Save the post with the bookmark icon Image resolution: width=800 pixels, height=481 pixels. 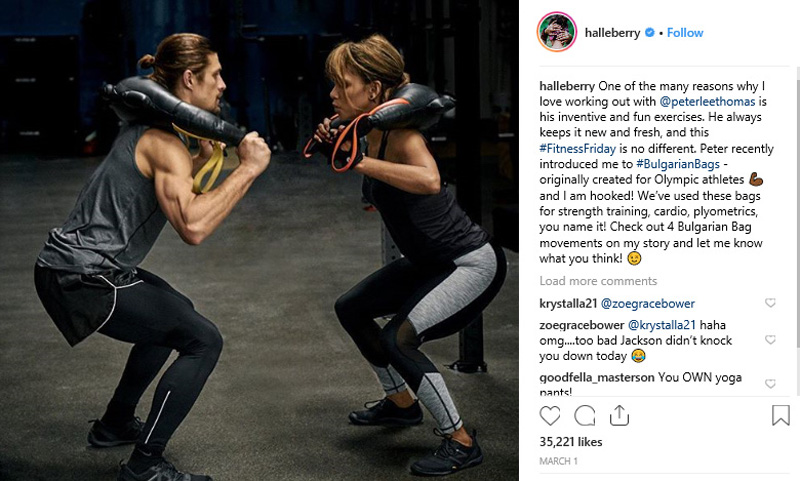(x=780, y=415)
